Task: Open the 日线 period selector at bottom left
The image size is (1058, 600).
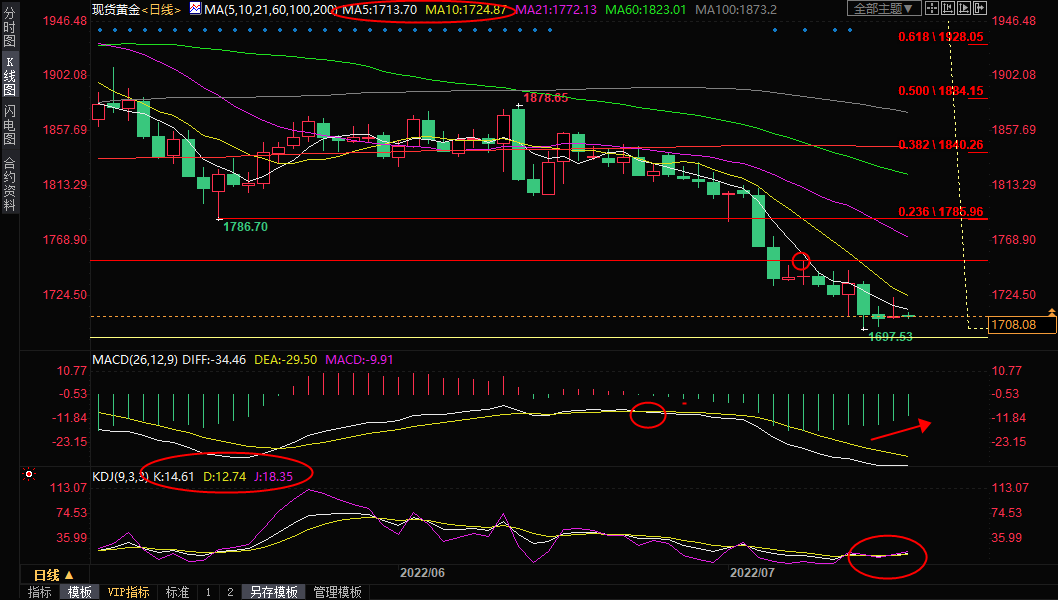Action: point(46,576)
